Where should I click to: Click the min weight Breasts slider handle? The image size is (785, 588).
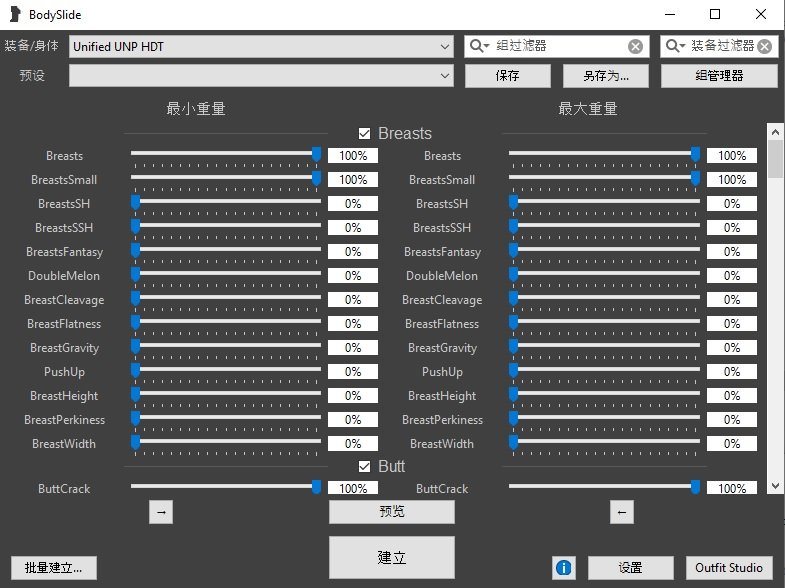pyautogui.click(x=316, y=154)
